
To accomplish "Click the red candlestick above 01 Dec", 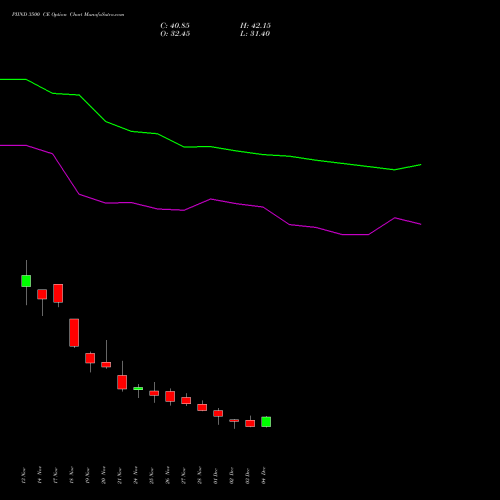I will point(218,413).
